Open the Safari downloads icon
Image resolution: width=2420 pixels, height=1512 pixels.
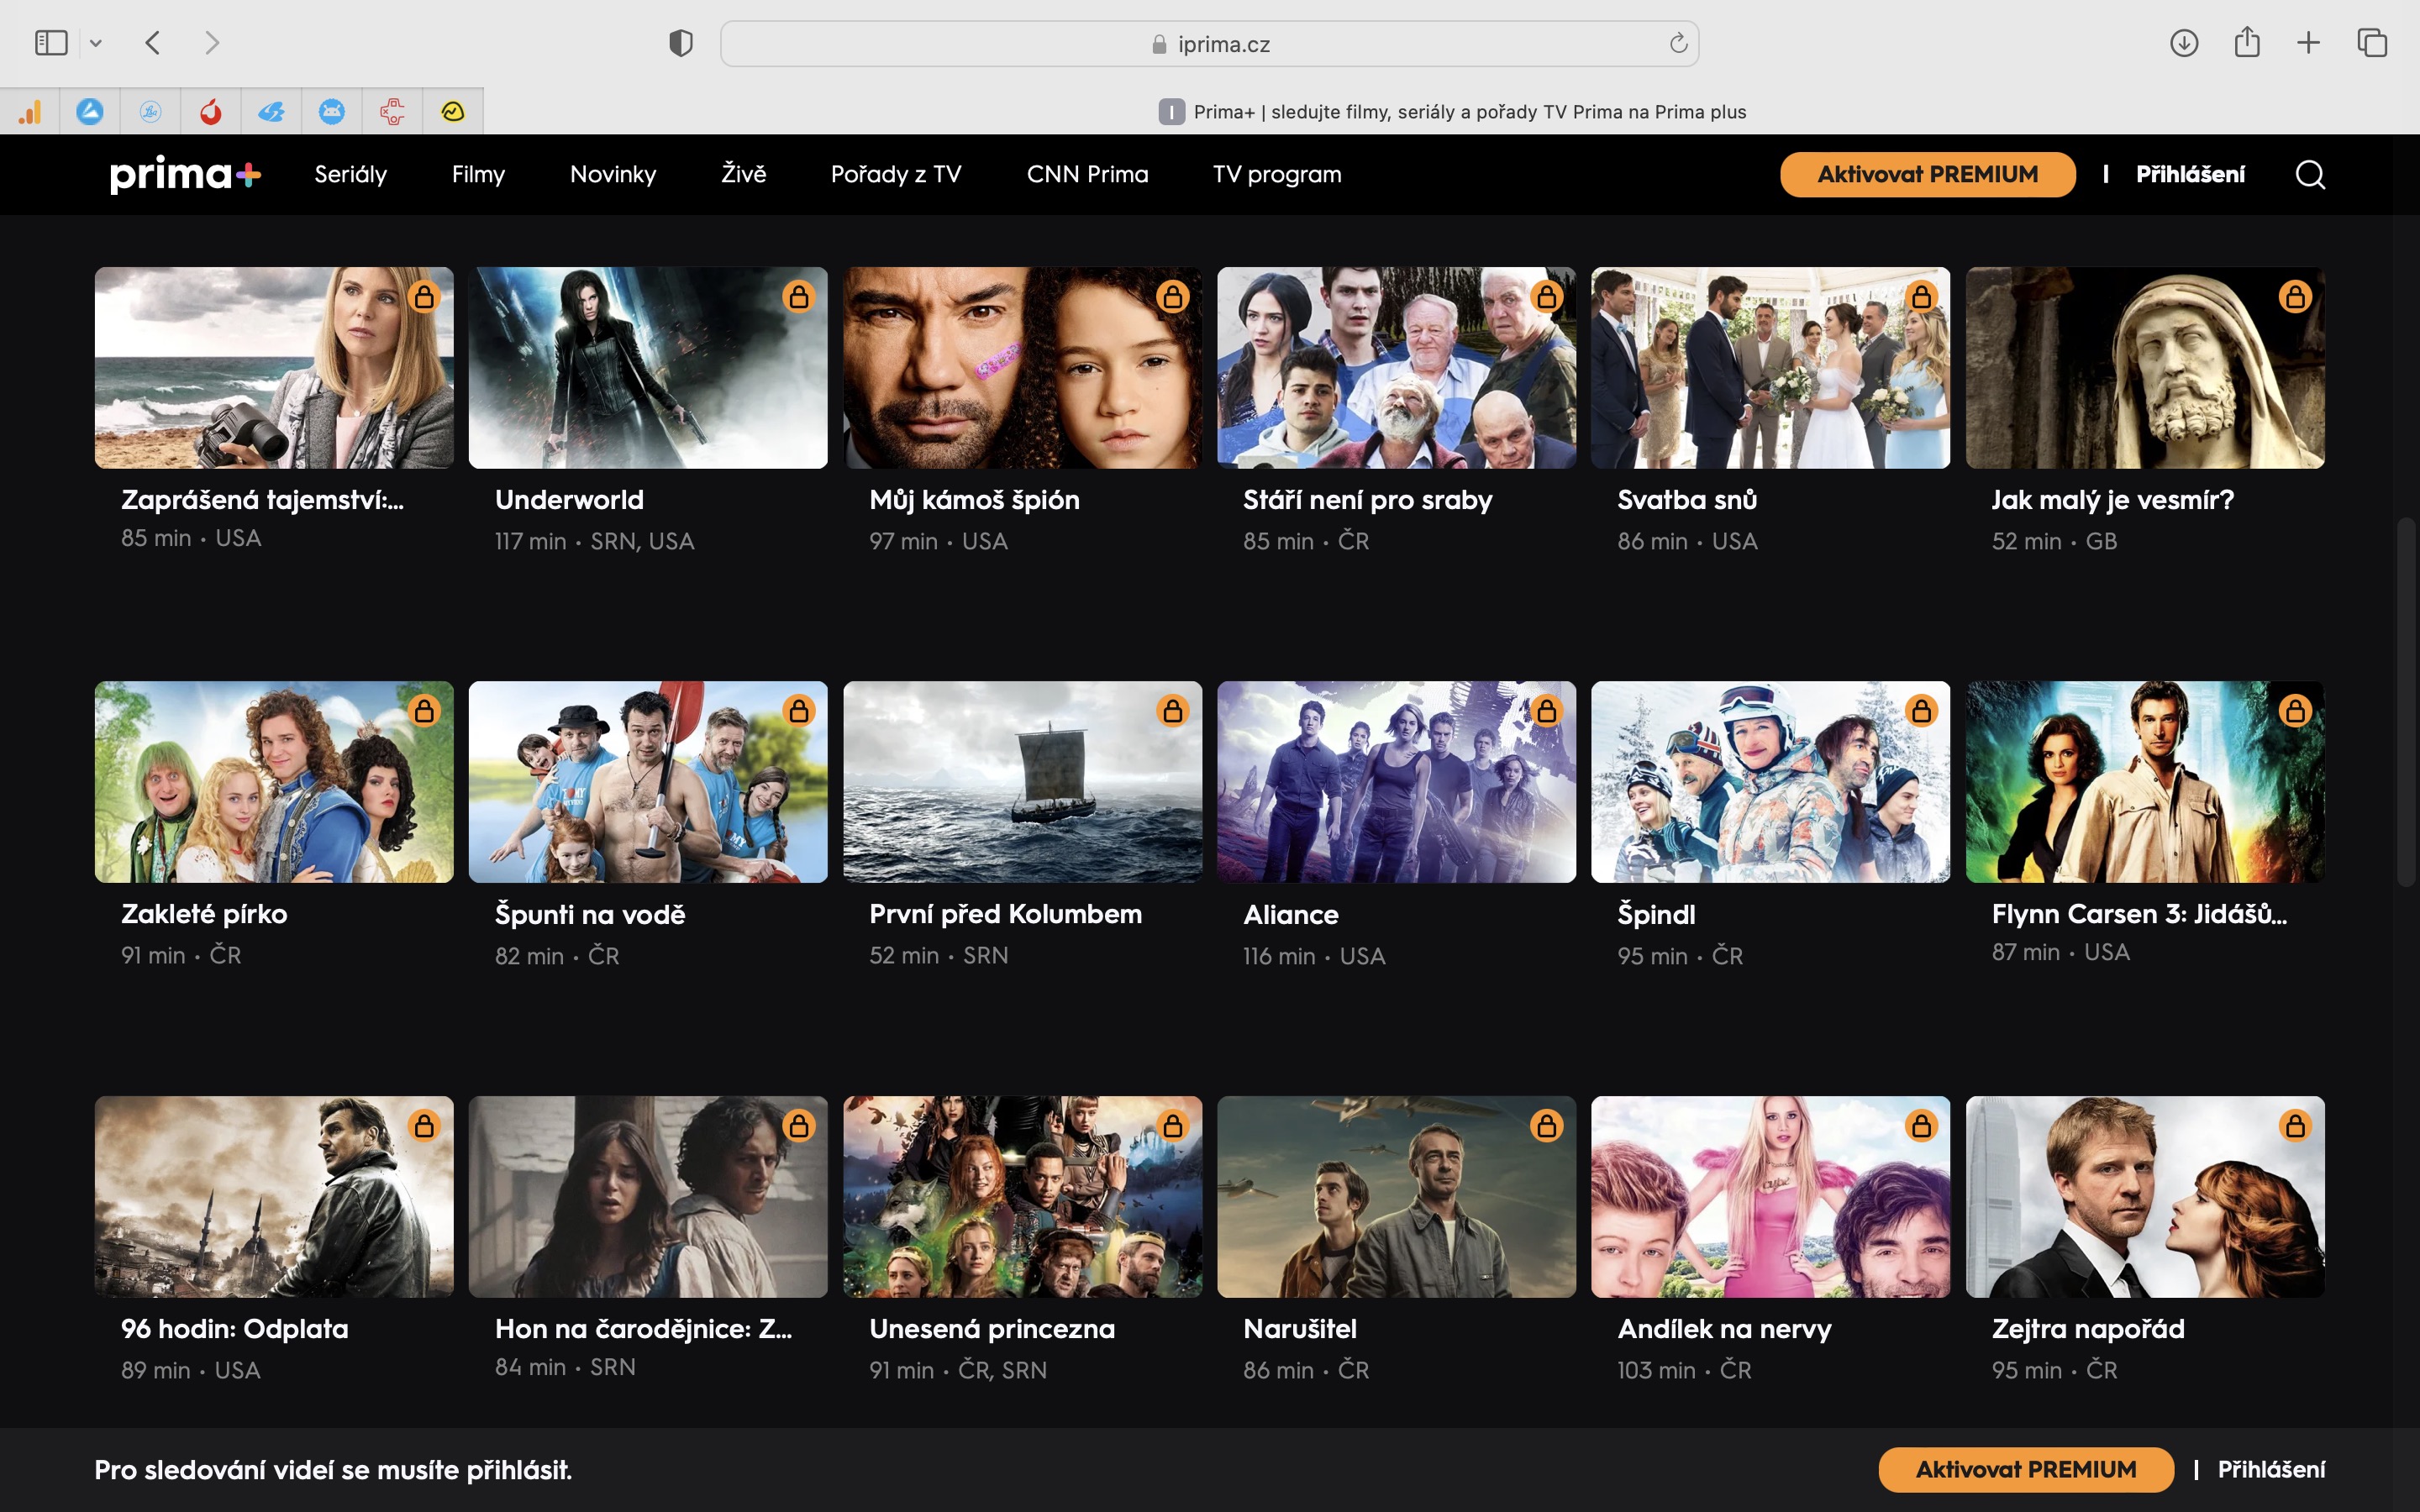point(2183,43)
